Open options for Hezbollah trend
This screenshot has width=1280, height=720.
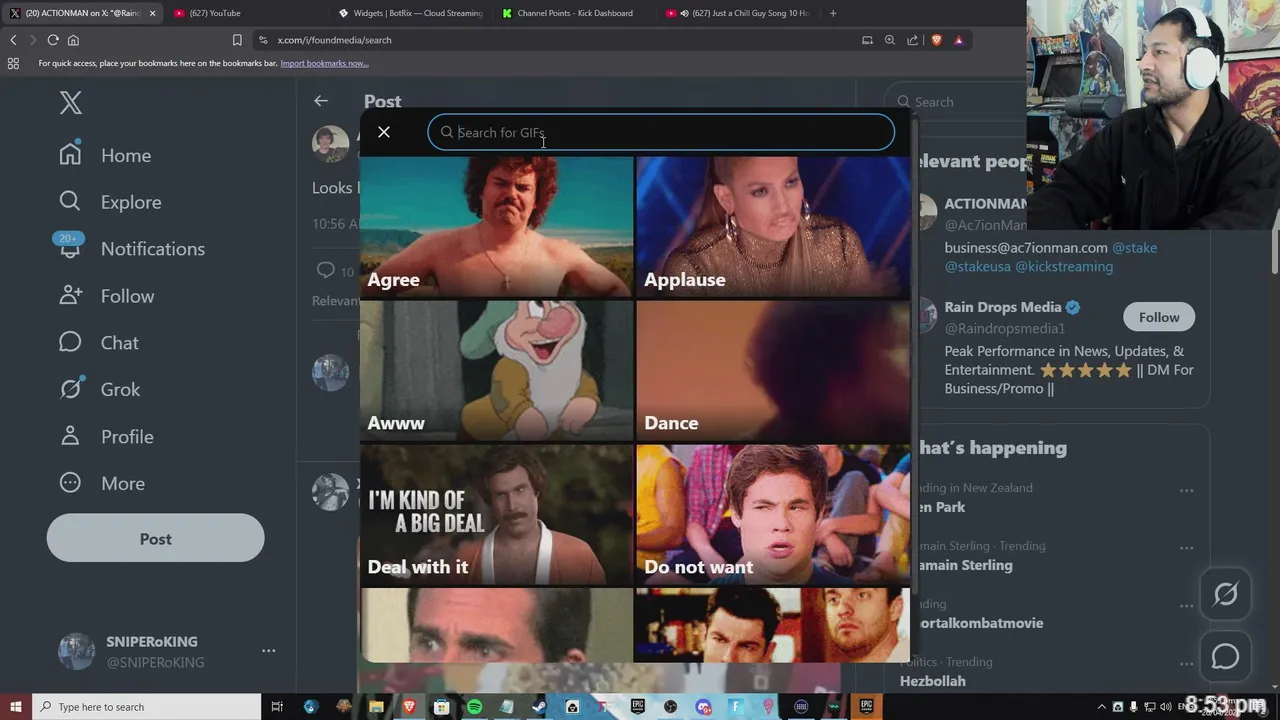[1186, 665]
